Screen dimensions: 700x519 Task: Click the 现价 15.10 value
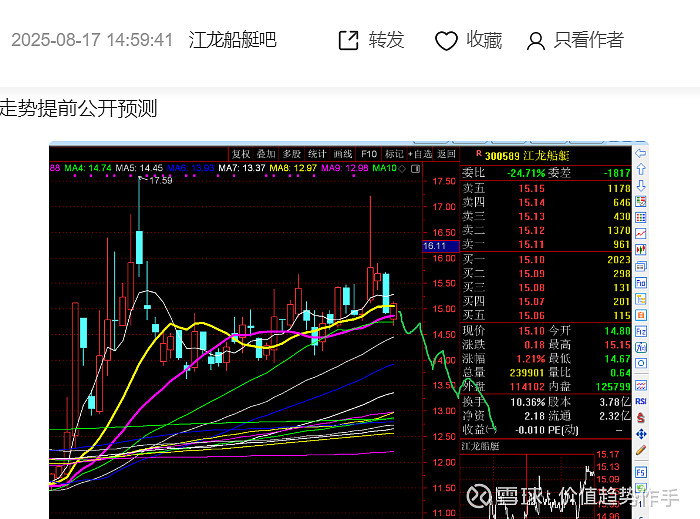(x=532, y=331)
